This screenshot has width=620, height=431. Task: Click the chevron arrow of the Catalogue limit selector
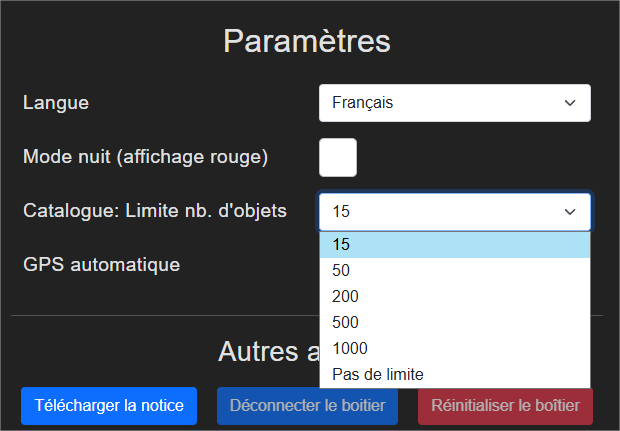click(570, 212)
